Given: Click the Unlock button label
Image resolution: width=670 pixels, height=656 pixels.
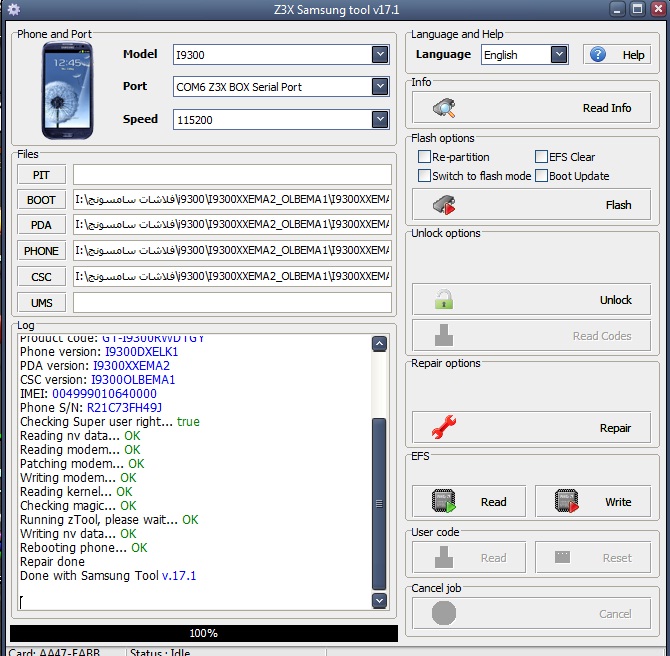Looking at the screenshot, I should pos(616,300).
